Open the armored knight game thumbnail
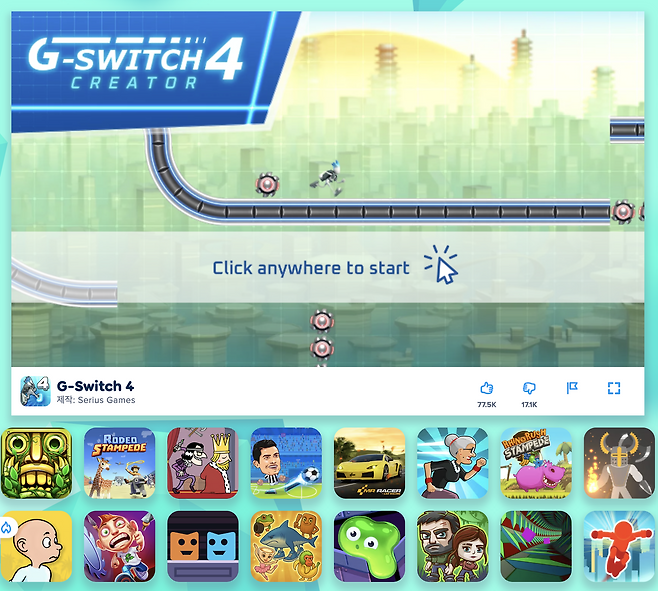The image size is (658, 591). tap(619, 463)
